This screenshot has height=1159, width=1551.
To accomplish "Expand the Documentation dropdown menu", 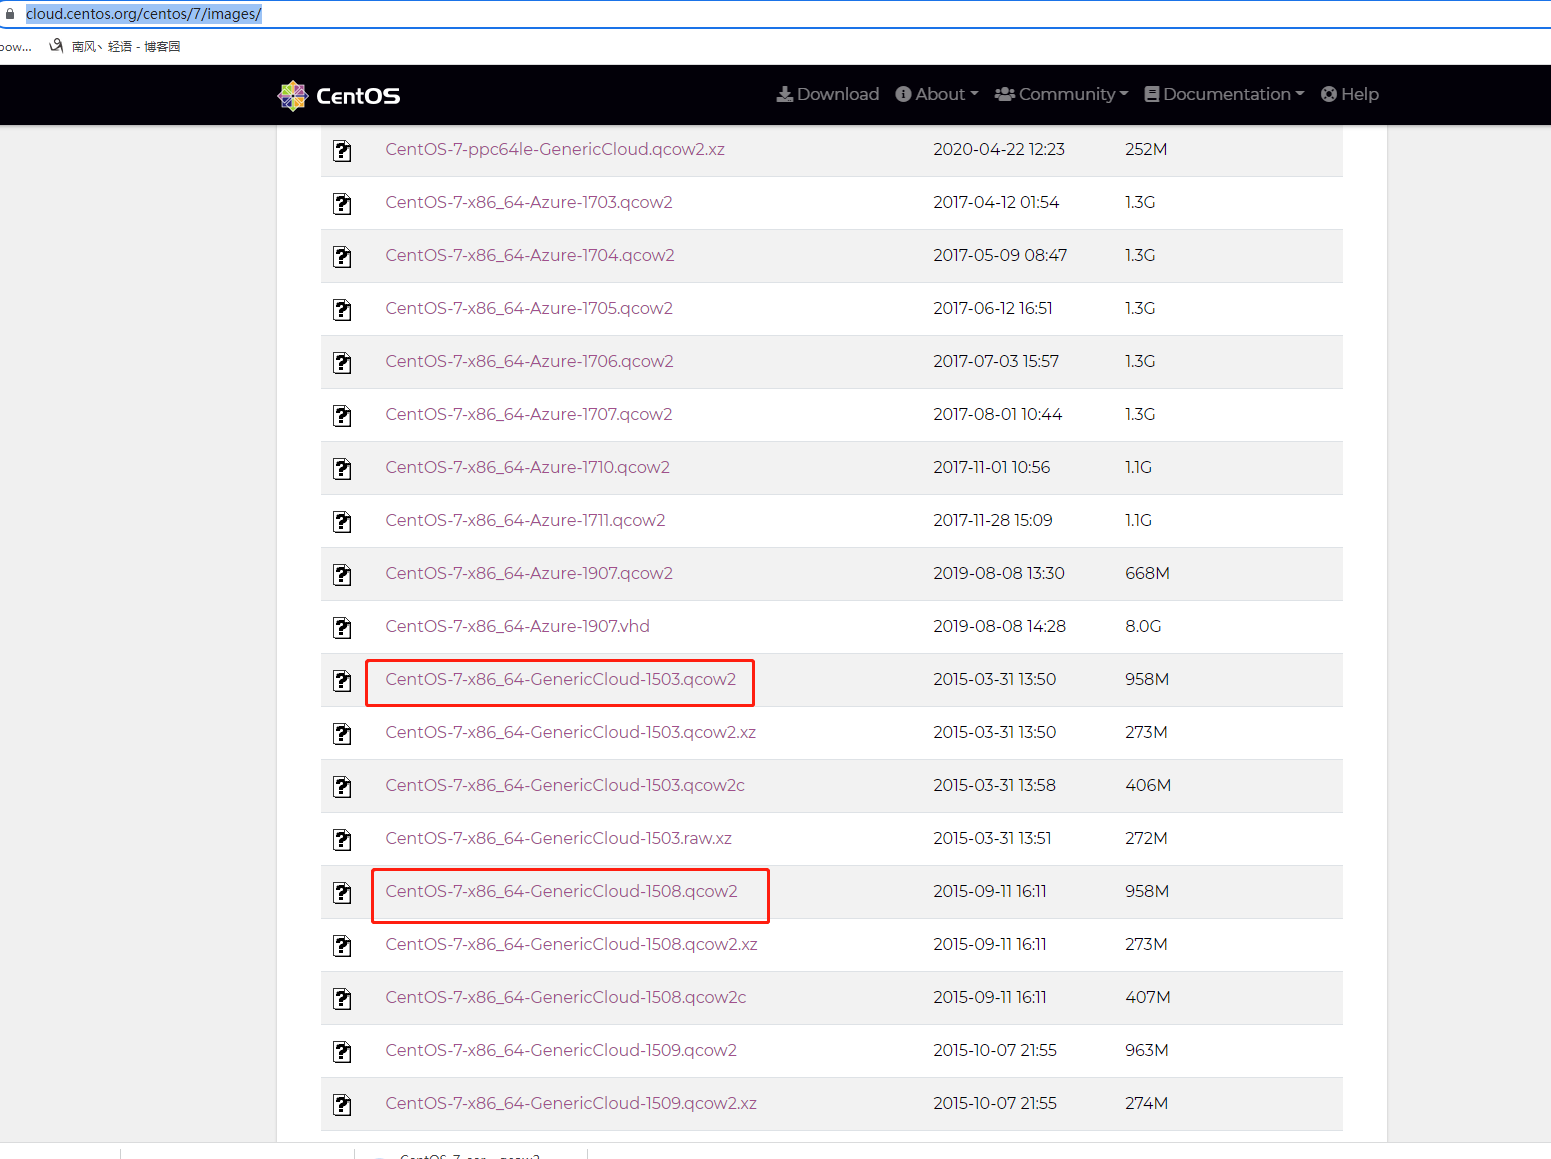I will coord(1224,94).
